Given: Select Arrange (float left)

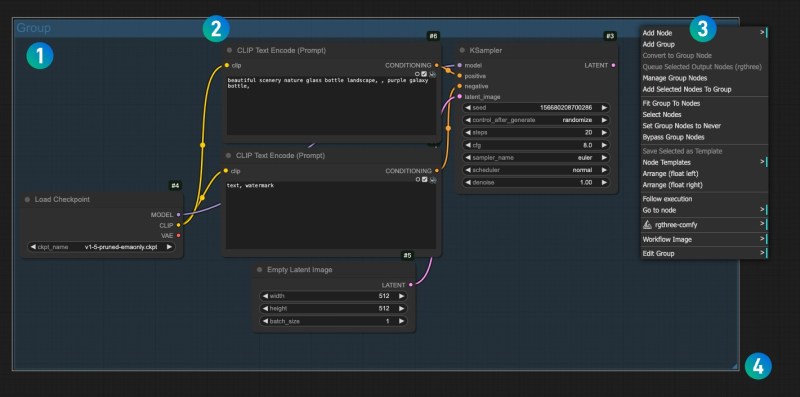Looking at the screenshot, I should click(x=704, y=173).
